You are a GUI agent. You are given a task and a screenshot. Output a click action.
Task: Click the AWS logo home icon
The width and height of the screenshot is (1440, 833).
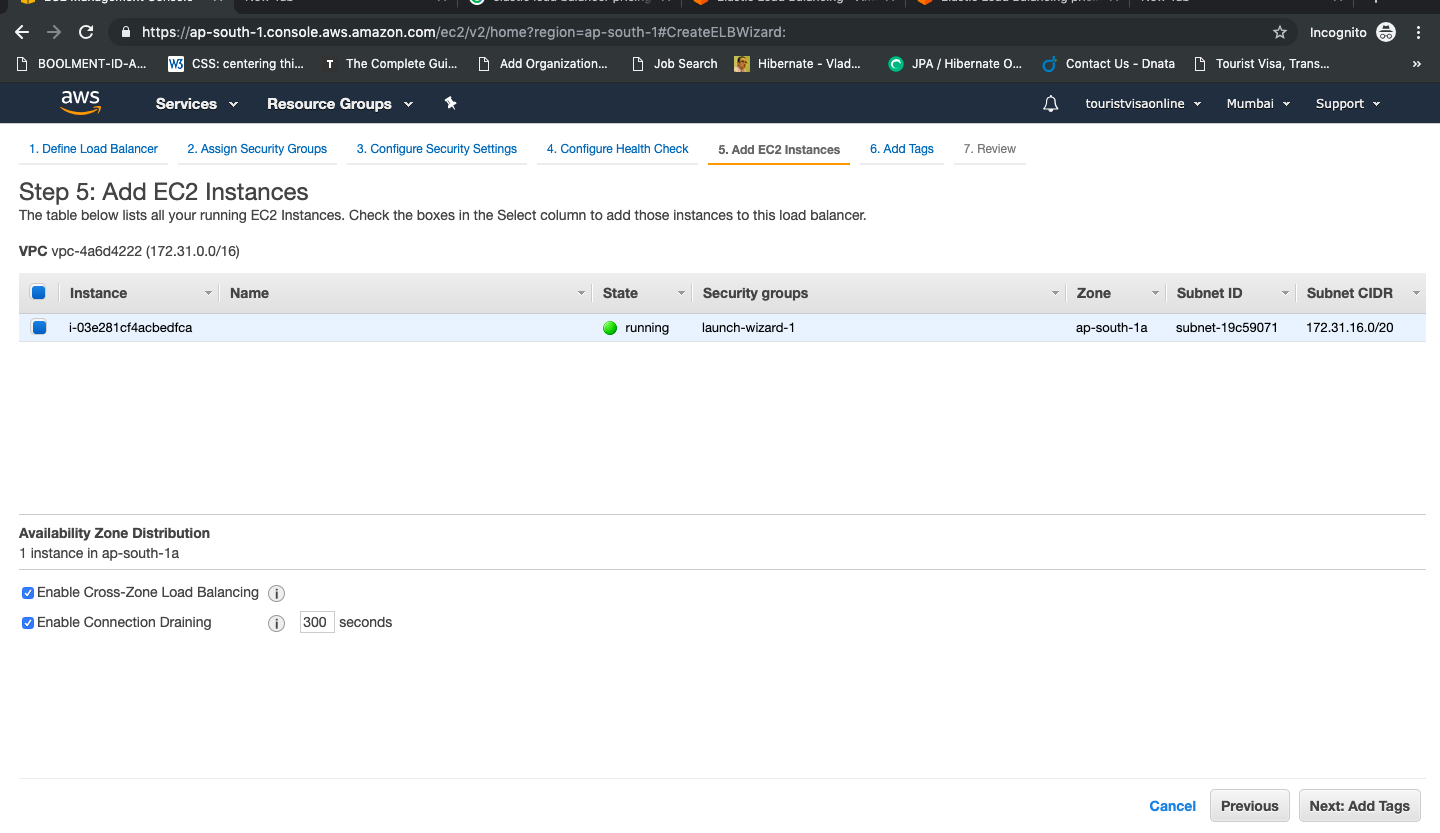click(x=80, y=103)
